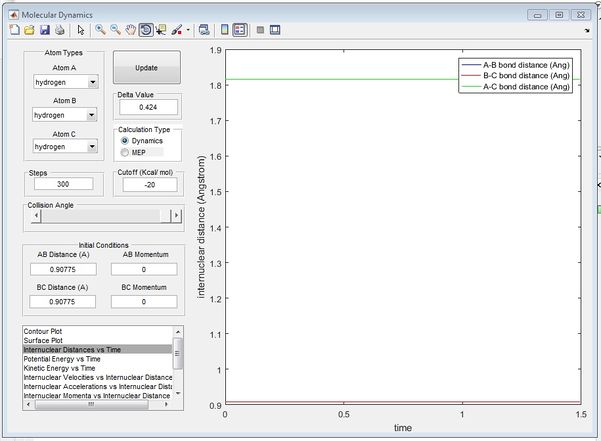The width and height of the screenshot is (601, 441).
Task: Select Internuclear Momenta vs Internuclear Distance
Action: 97,396
